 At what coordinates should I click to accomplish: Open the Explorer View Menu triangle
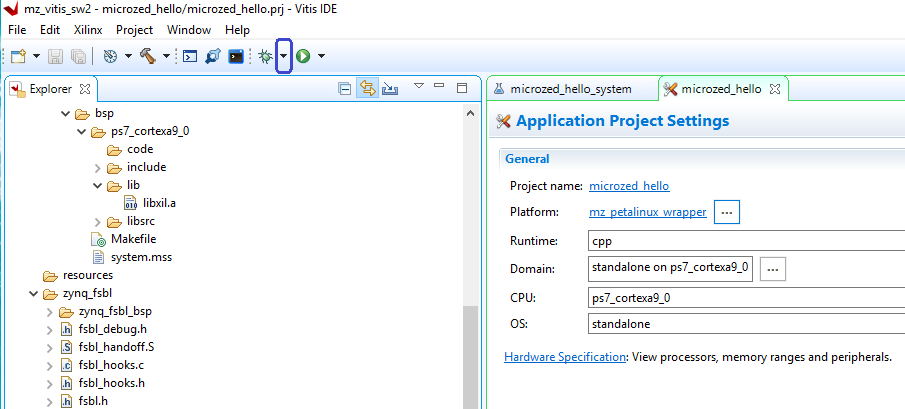(420, 86)
